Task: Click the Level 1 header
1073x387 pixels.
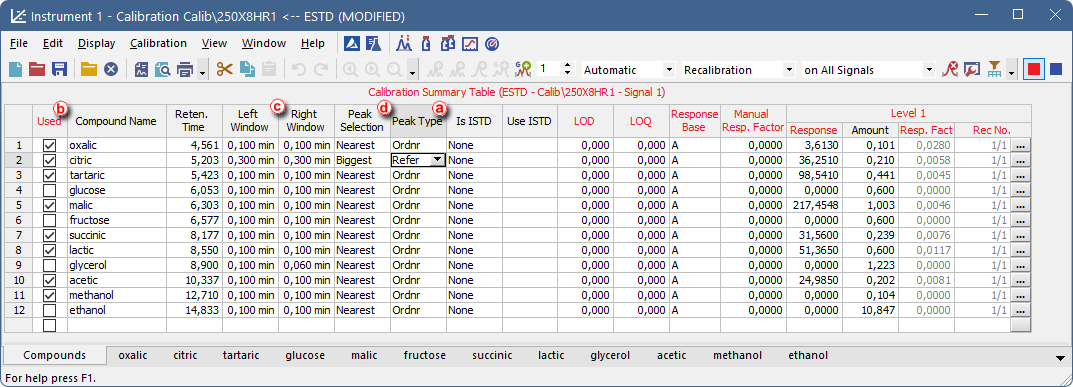Action: tap(909, 114)
